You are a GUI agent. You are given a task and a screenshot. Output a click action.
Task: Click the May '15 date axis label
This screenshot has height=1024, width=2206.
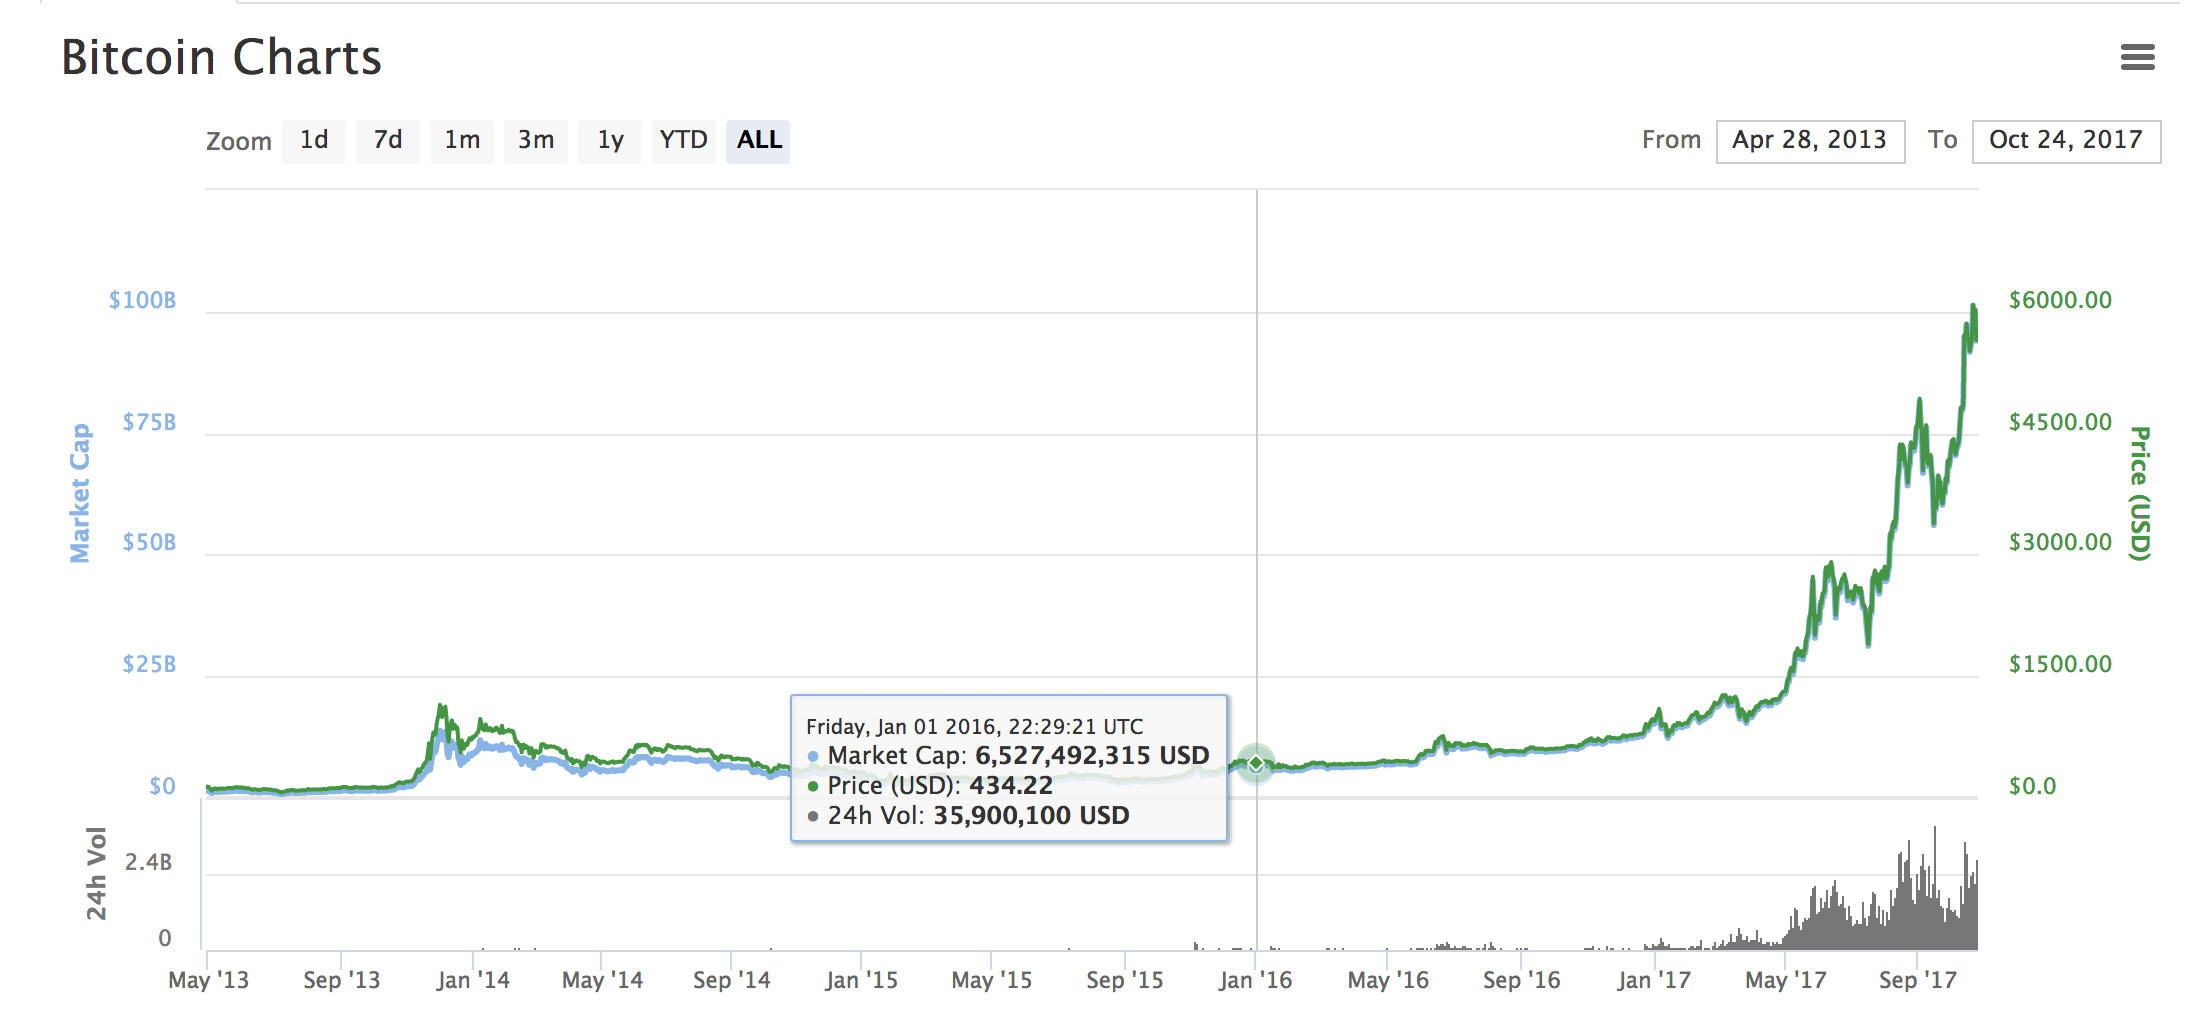991,980
